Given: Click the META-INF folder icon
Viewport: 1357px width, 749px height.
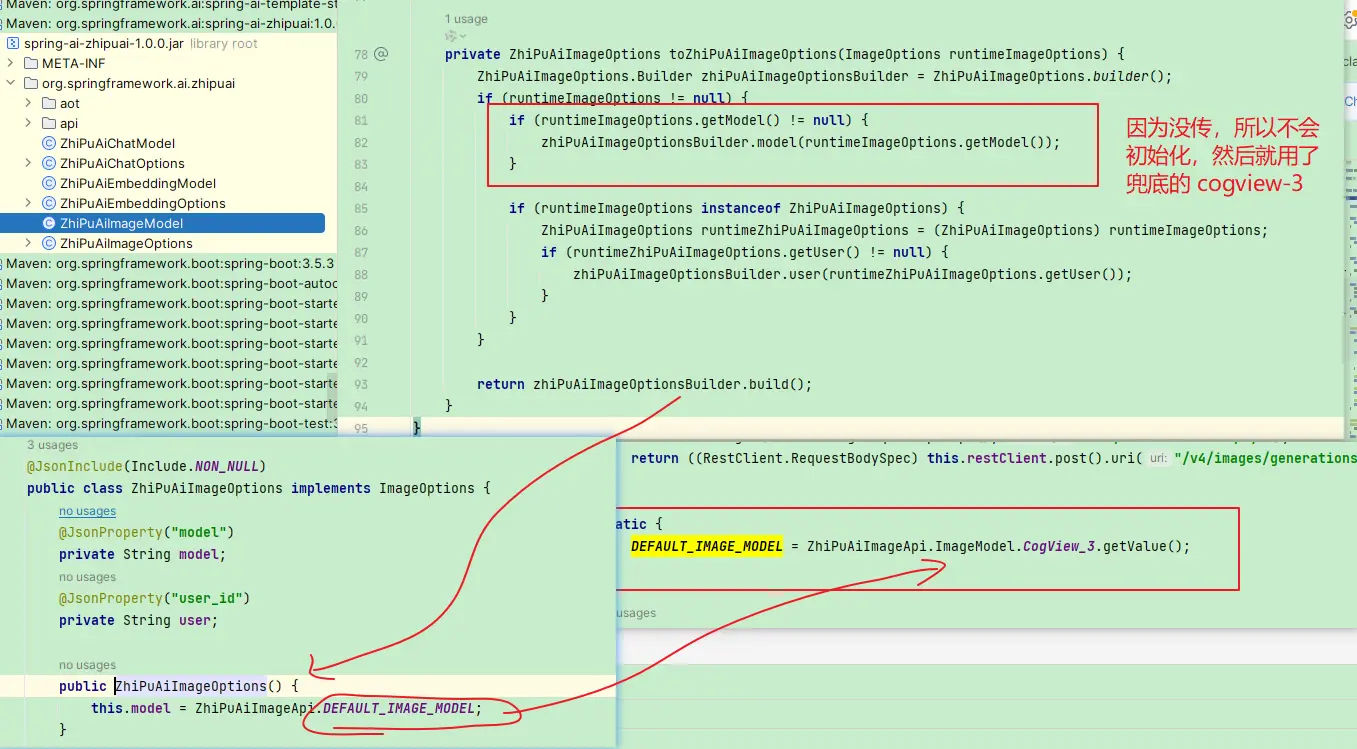Looking at the screenshot, I should pos(31,64).
